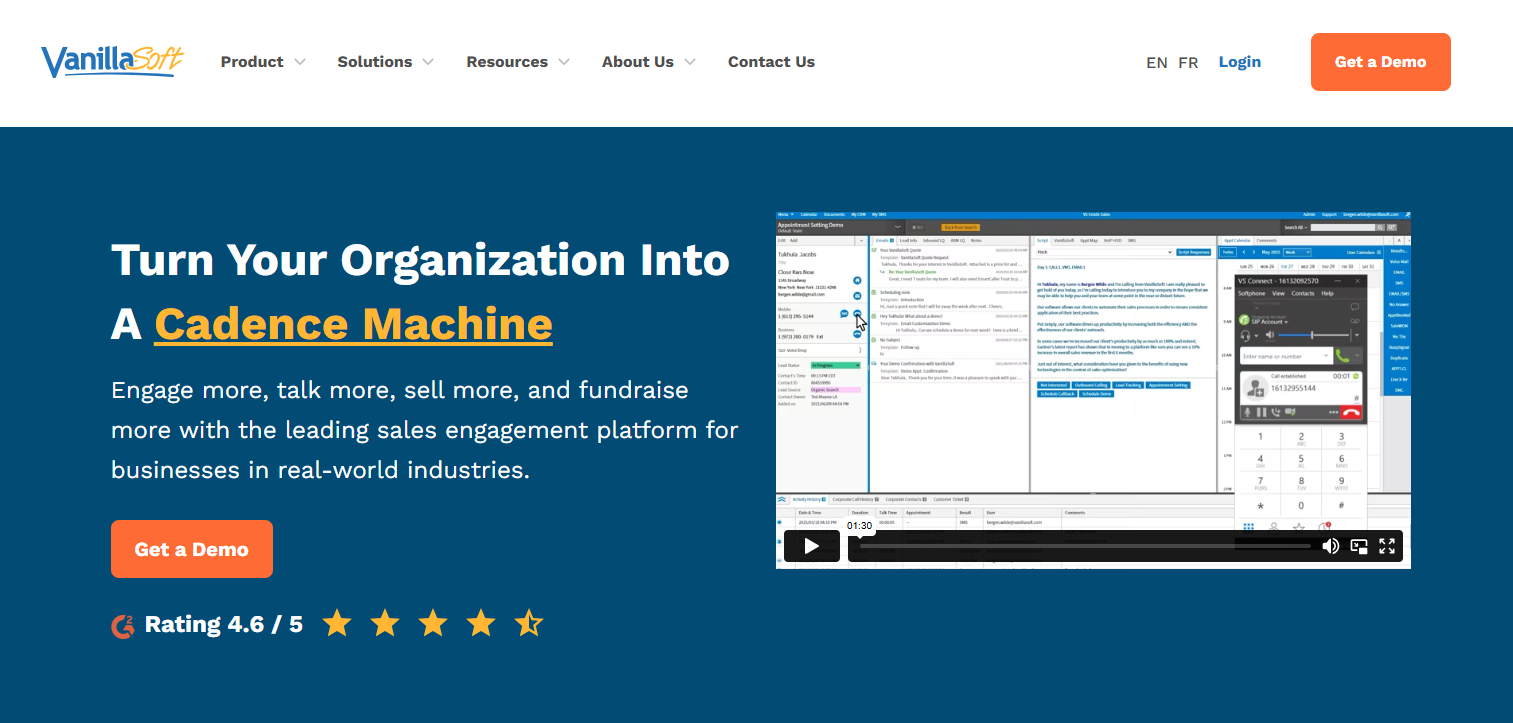Image resolution: width=1513 pixels, height=723 pixels.
Task: Click the Login link
Action: click(x=1239, y=61)
